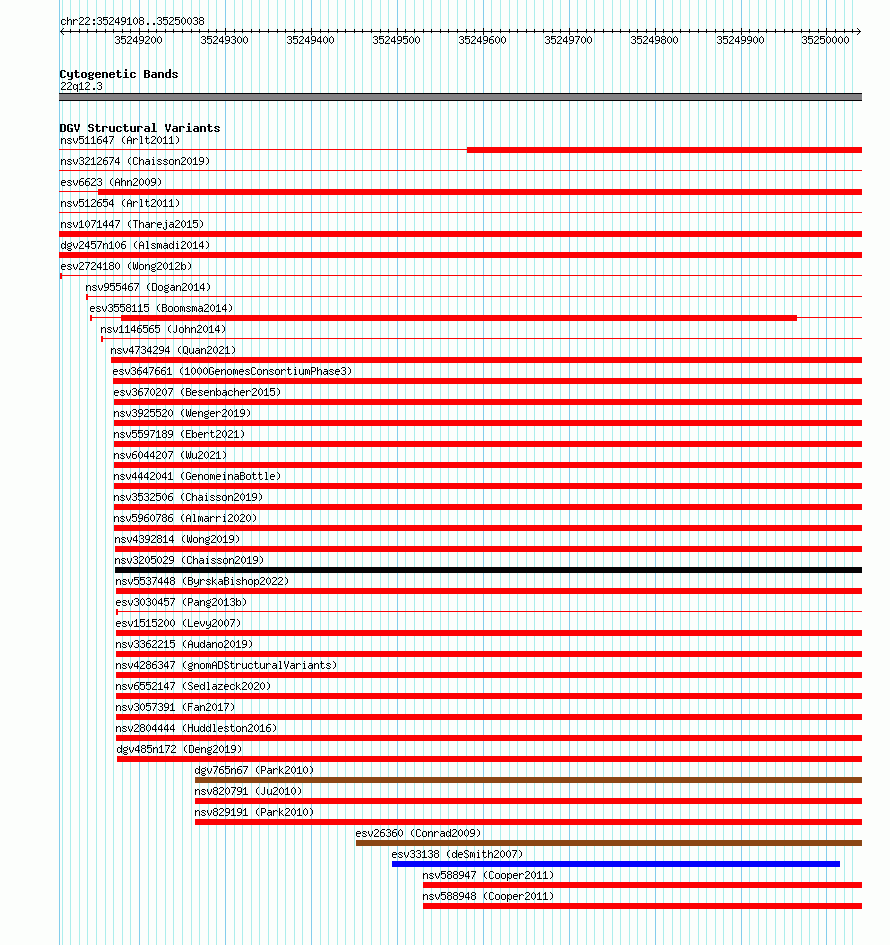The height and width of the screenshot is (945, 890).
Task: Click nsv829191 (Park2010) label
Action: click(254, 812)
